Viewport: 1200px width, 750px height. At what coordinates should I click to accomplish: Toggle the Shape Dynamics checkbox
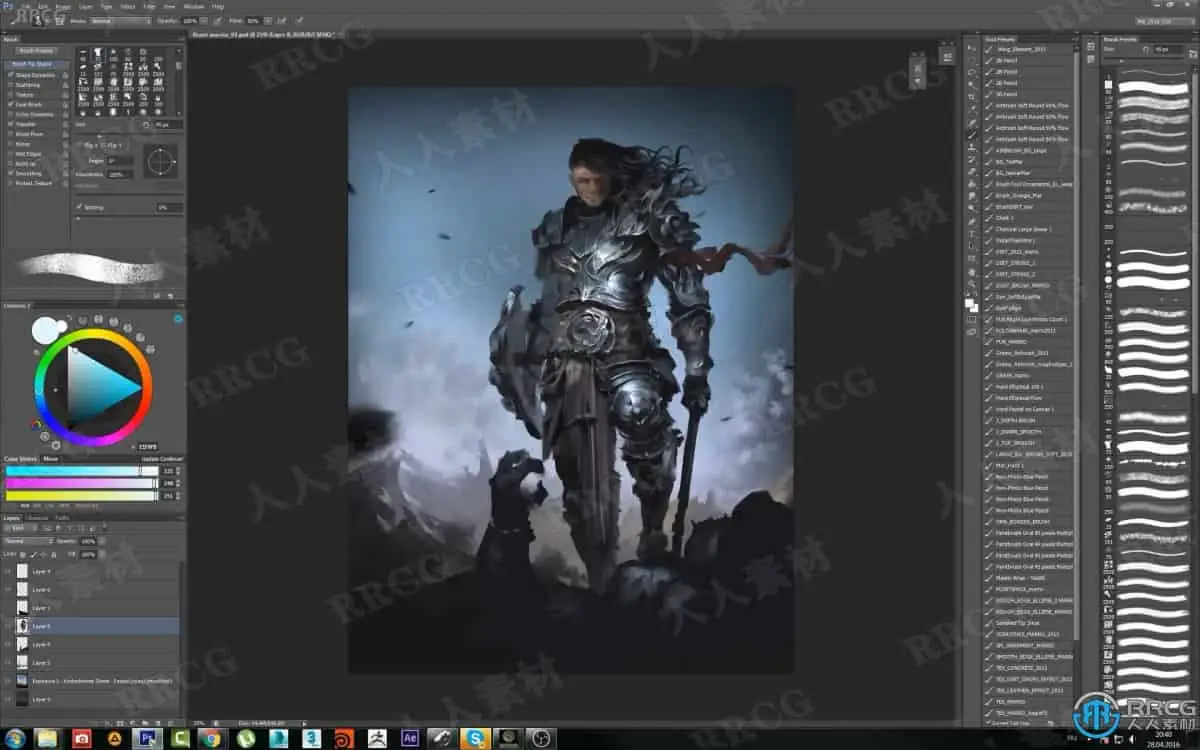[x=11, y=75]
